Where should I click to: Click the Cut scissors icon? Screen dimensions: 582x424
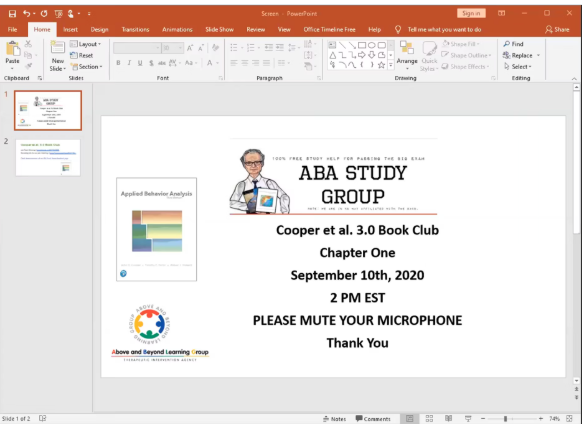(x=28, y=44)
